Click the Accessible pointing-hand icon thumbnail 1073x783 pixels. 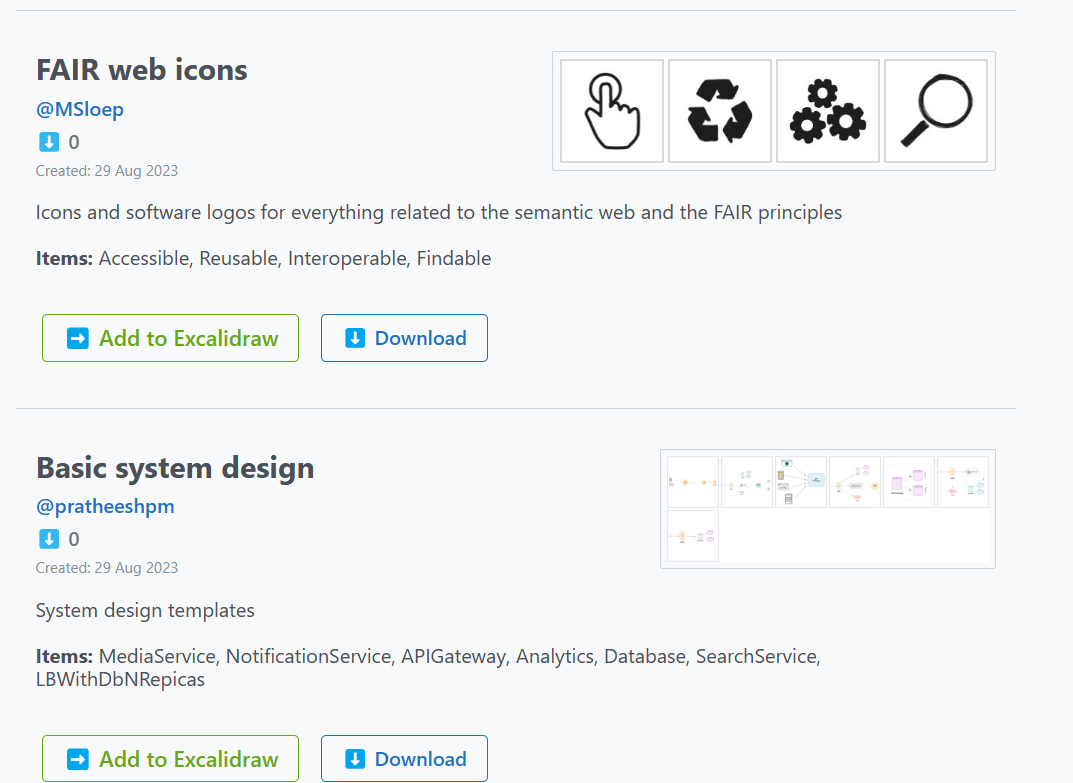[x=612, y=111]
